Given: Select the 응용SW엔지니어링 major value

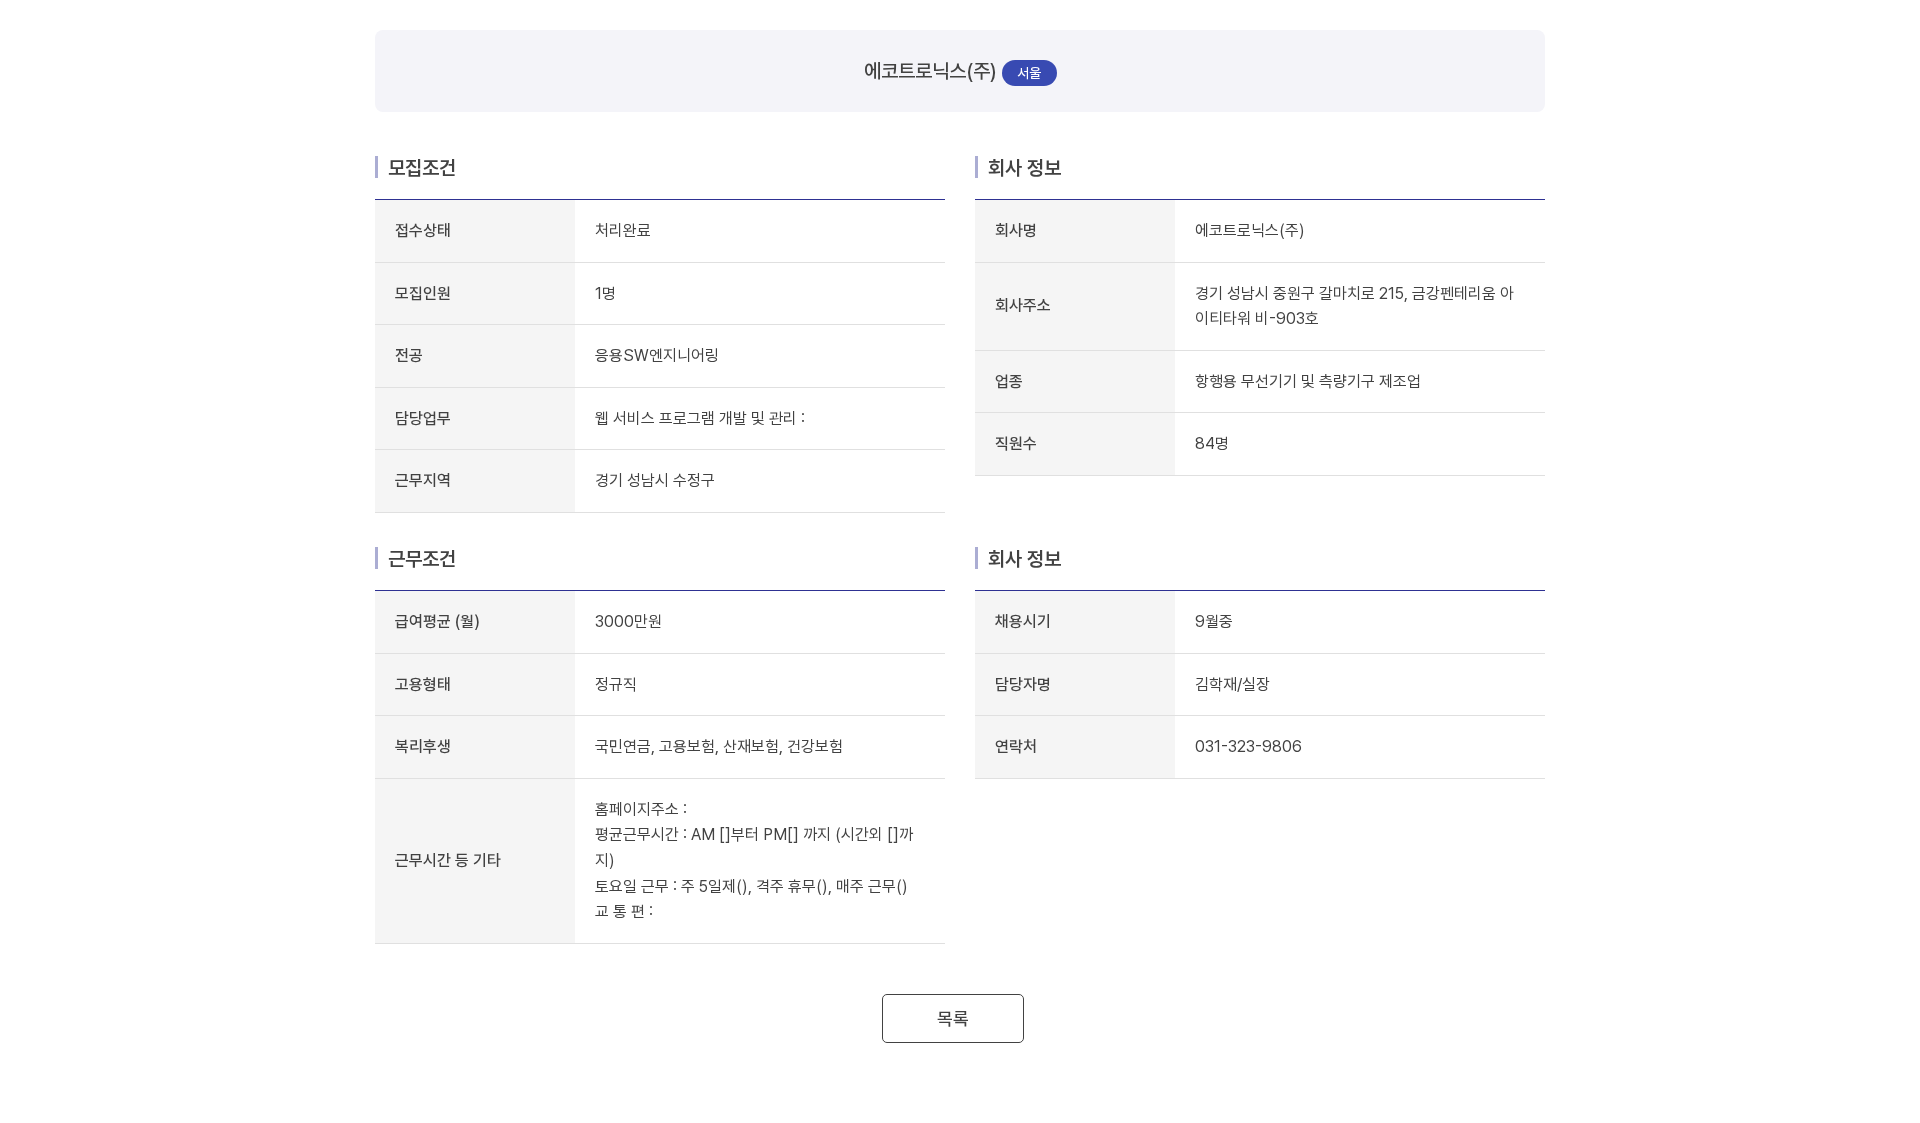Looking at the screenshot, I should 657,355.
